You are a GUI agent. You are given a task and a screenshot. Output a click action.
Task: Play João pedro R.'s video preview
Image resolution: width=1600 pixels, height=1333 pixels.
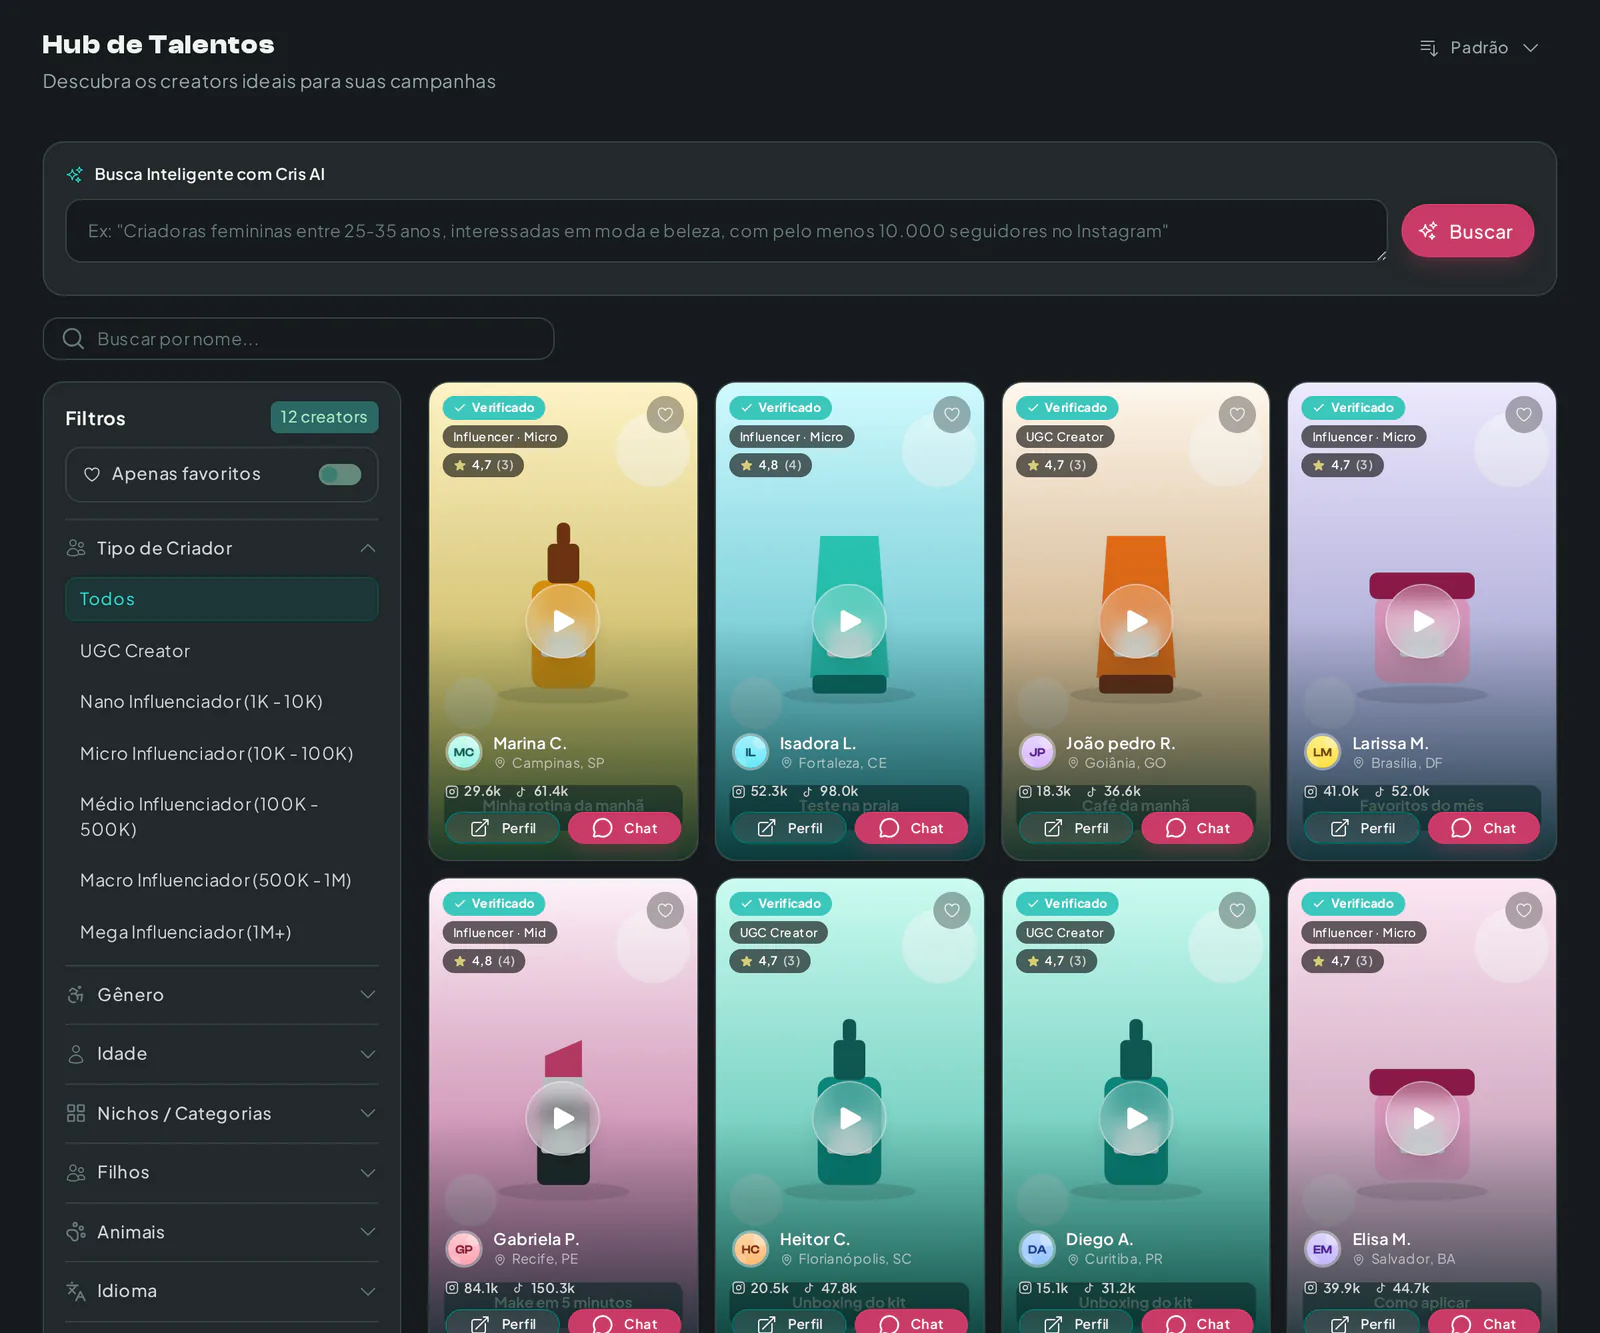pyautogui.click(x=1136, y=621)
